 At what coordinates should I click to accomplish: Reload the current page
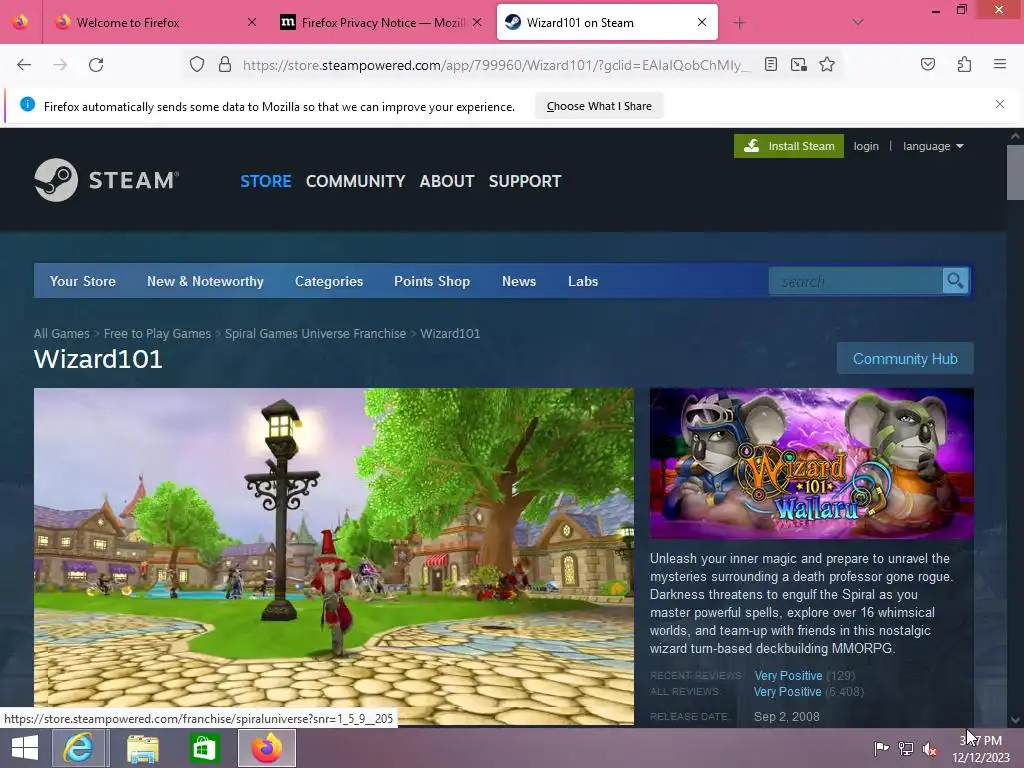(96, 65)
